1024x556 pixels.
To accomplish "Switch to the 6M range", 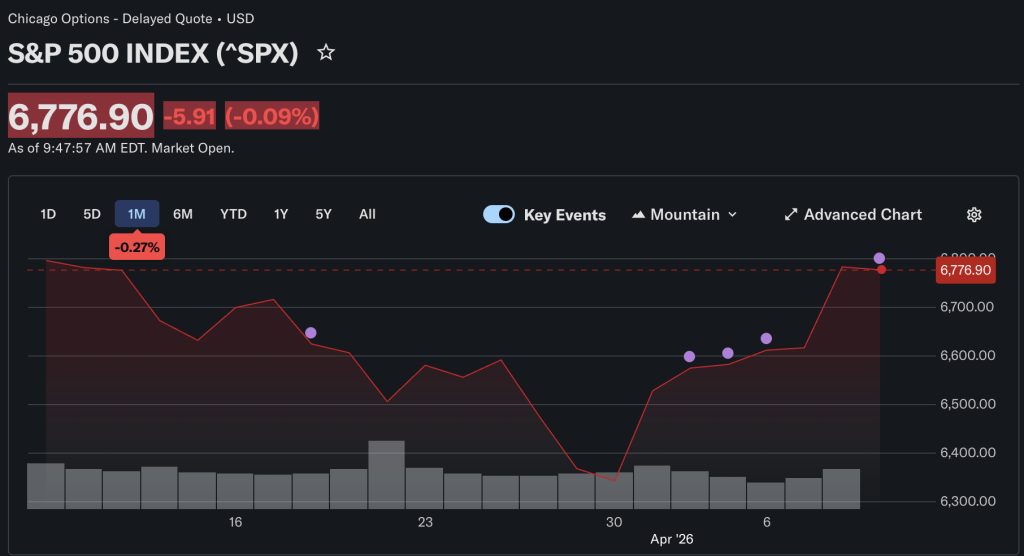I will pyautogui.click(x=183, y=214).
